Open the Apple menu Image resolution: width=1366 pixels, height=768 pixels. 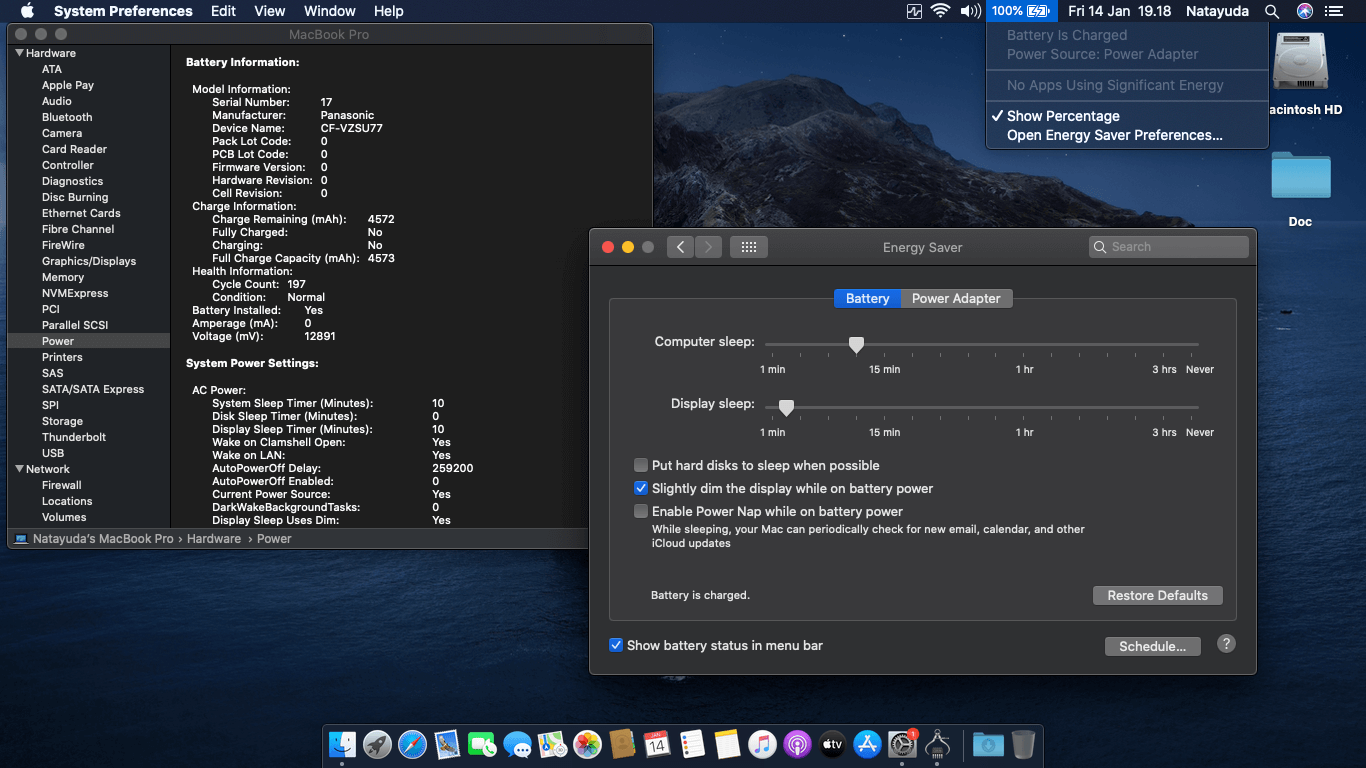[27, 11]
